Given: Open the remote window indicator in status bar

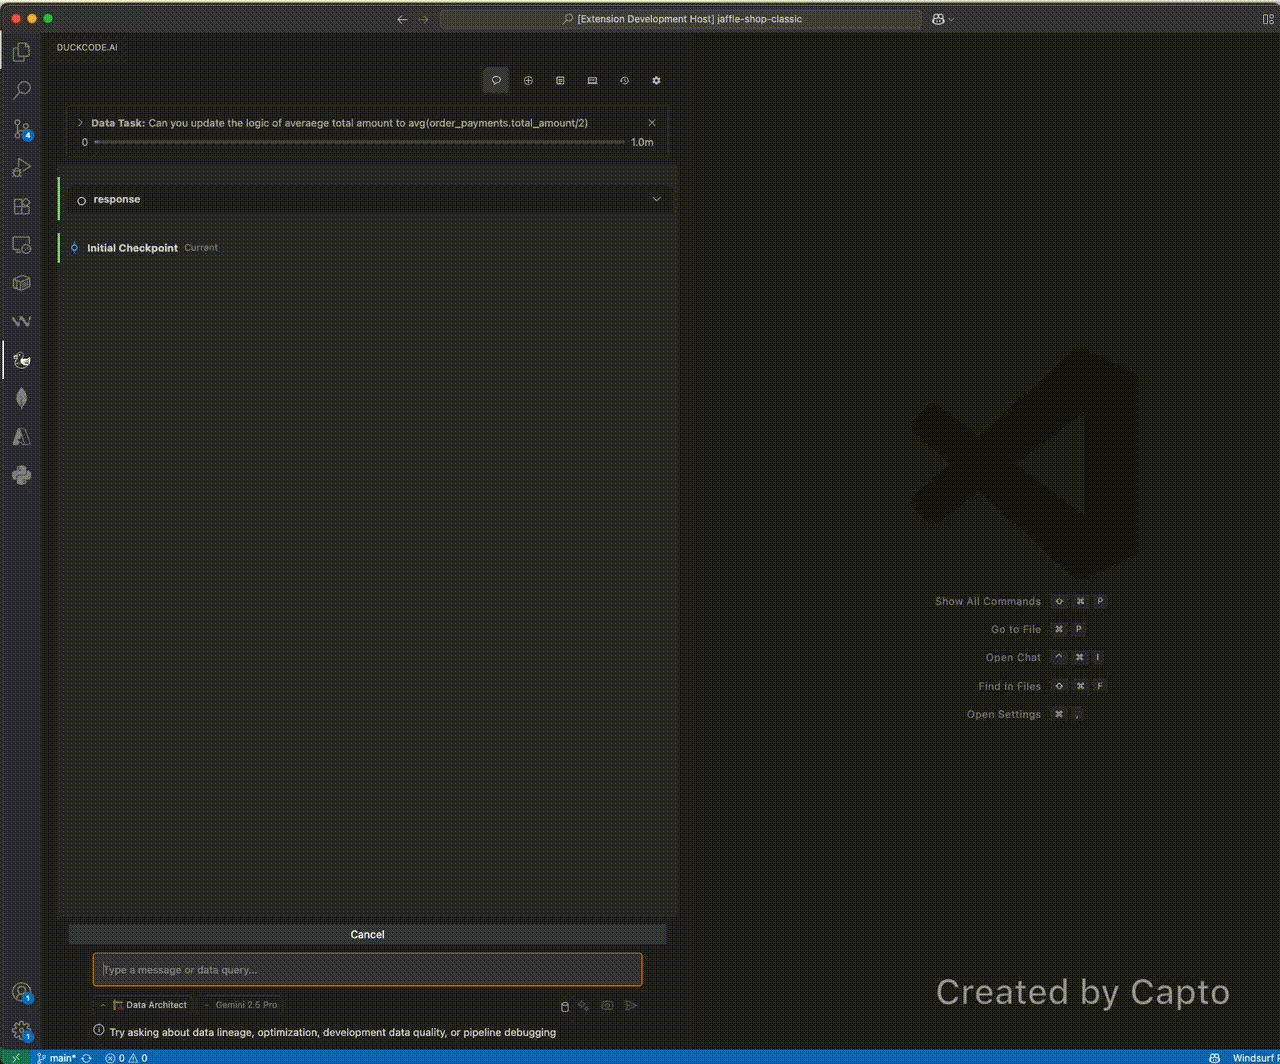Looking at the screenshot, I should (15, 1057).
